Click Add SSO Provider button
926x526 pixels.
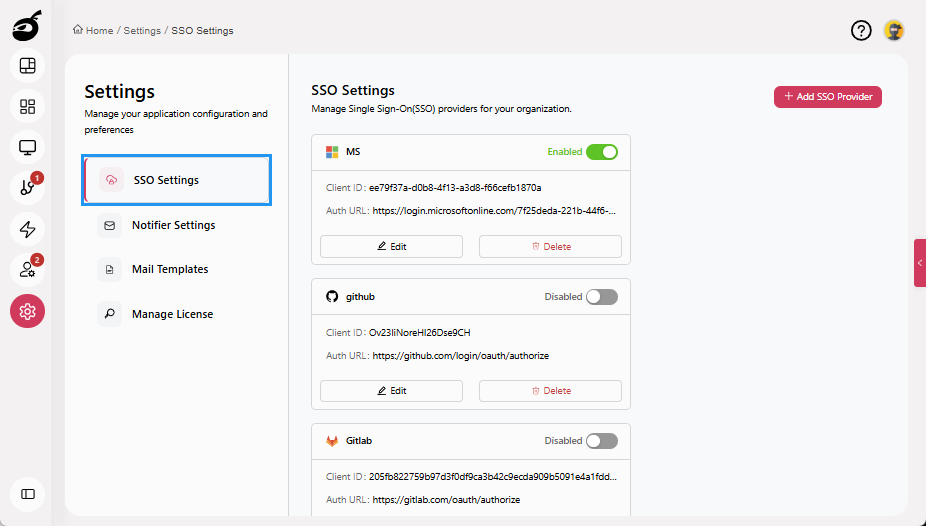(x=827, y=97)
